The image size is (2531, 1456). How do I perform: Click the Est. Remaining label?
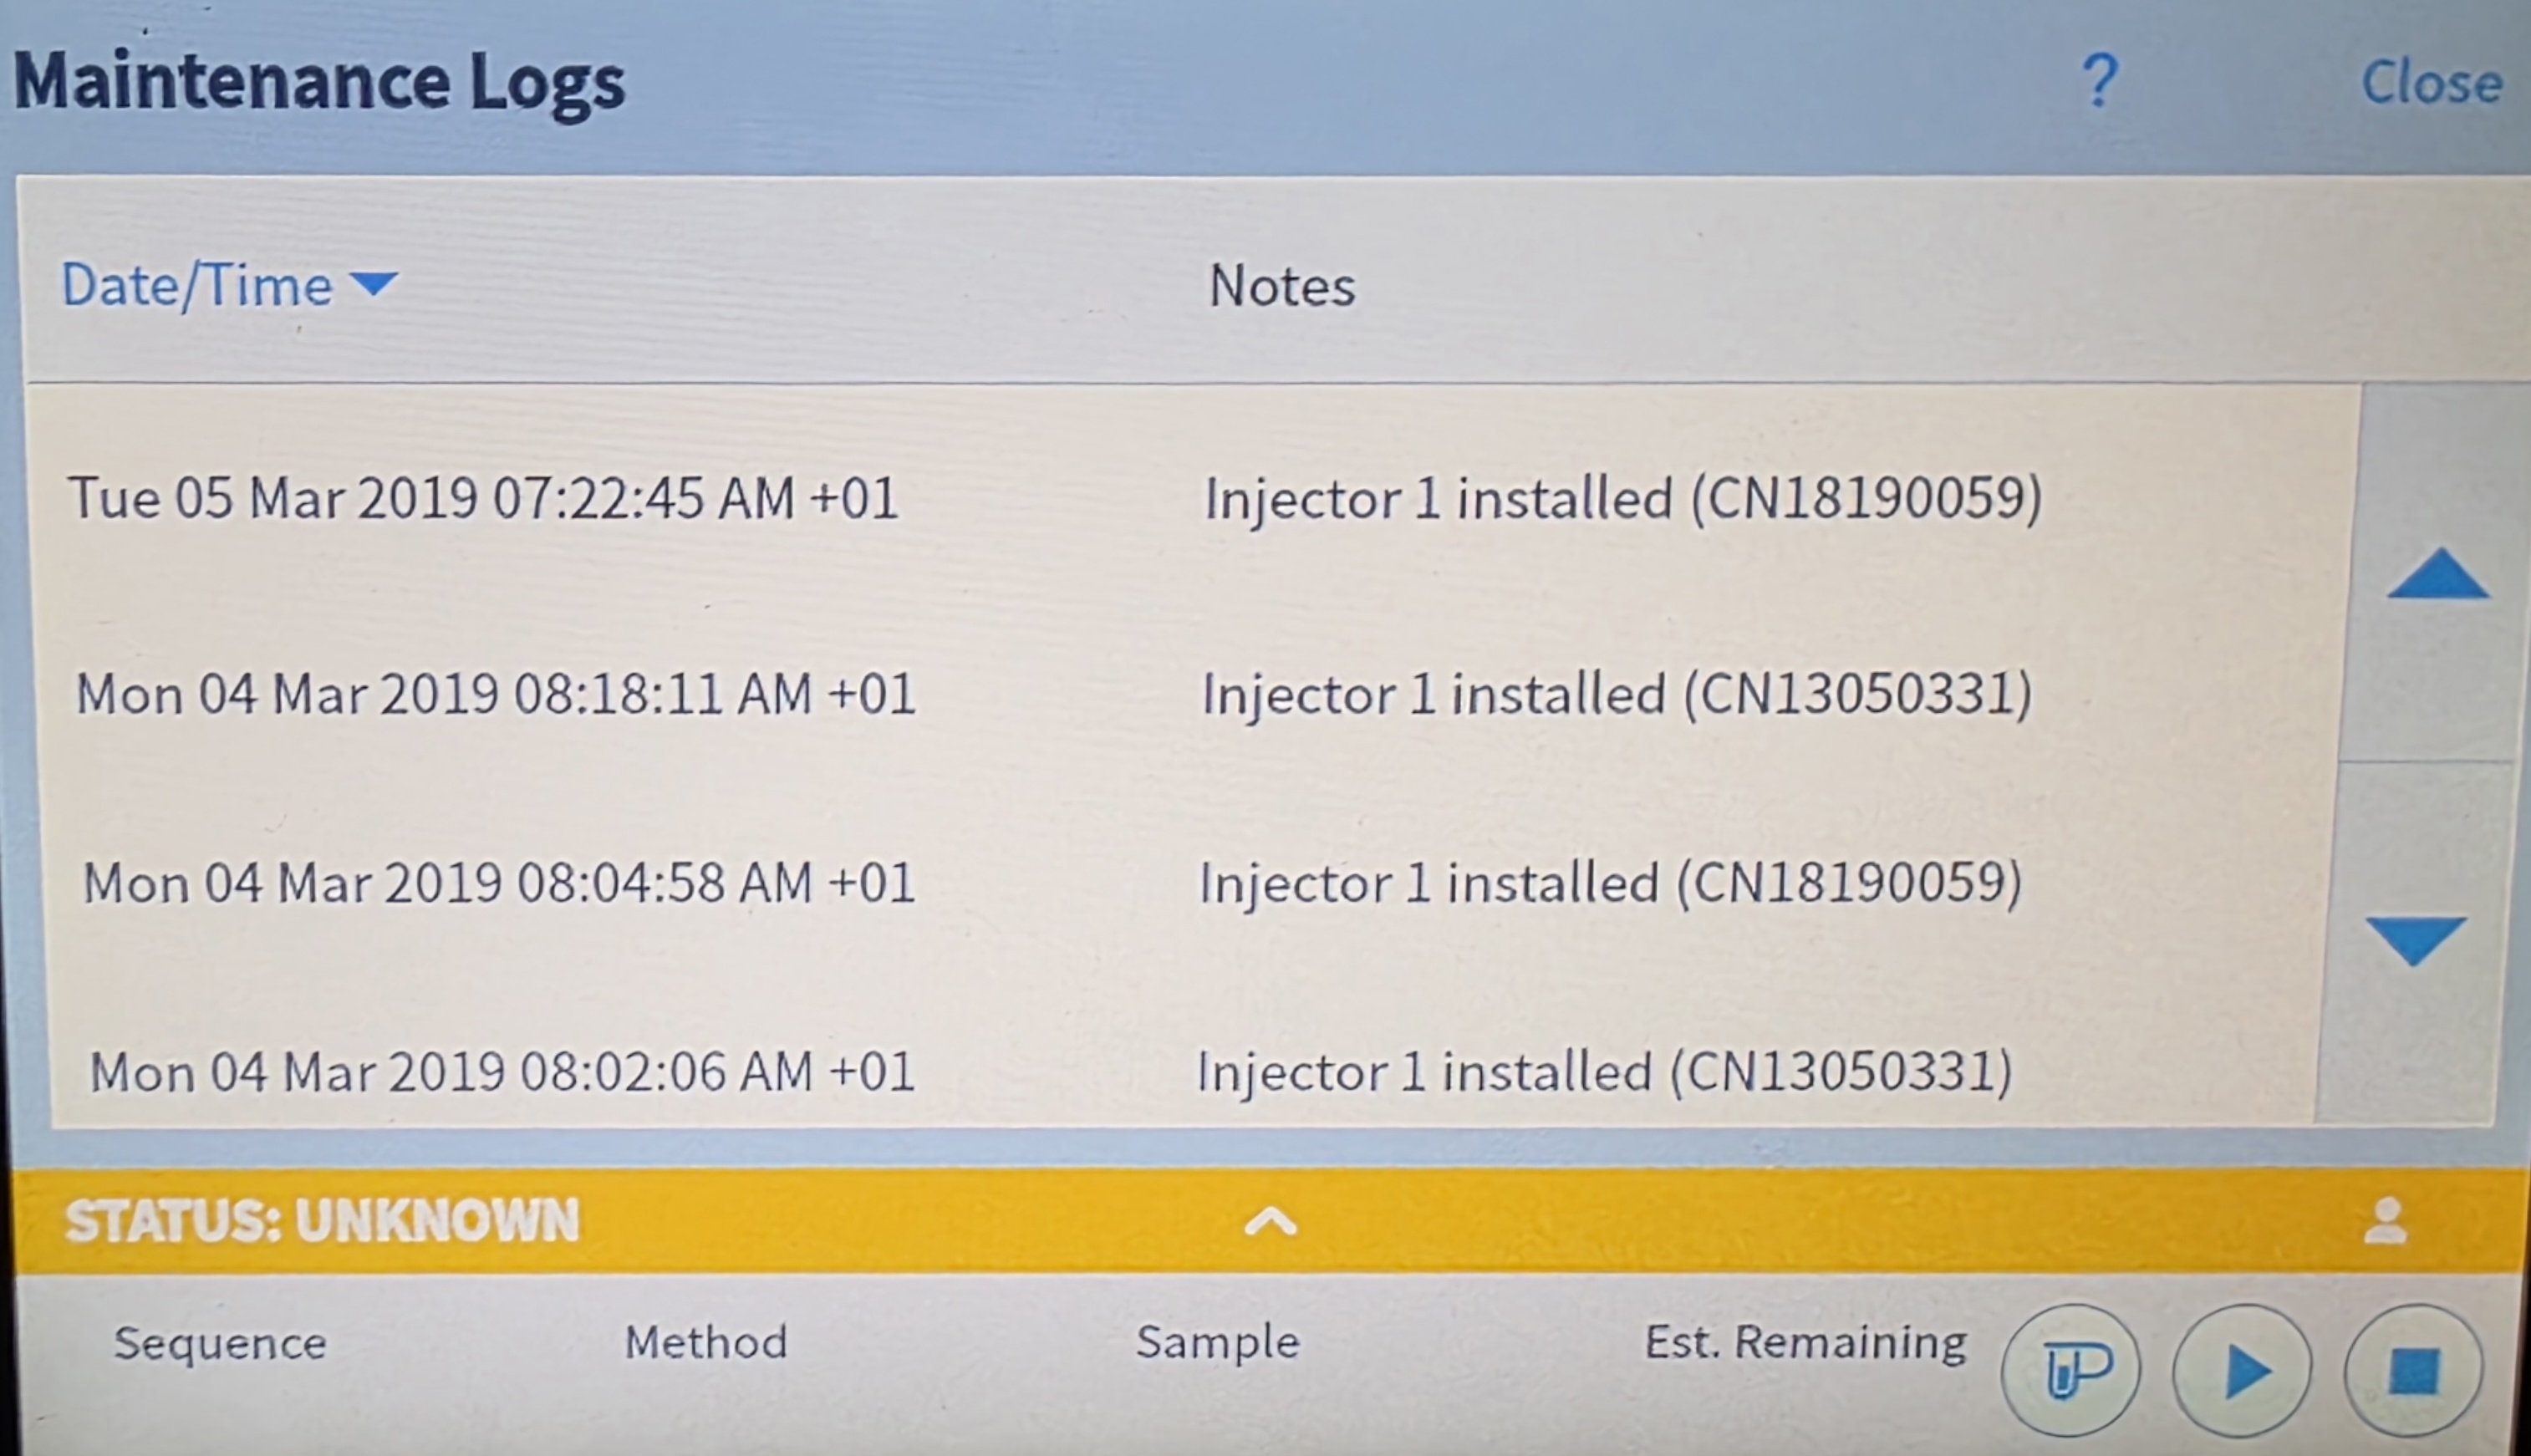1805,1342
